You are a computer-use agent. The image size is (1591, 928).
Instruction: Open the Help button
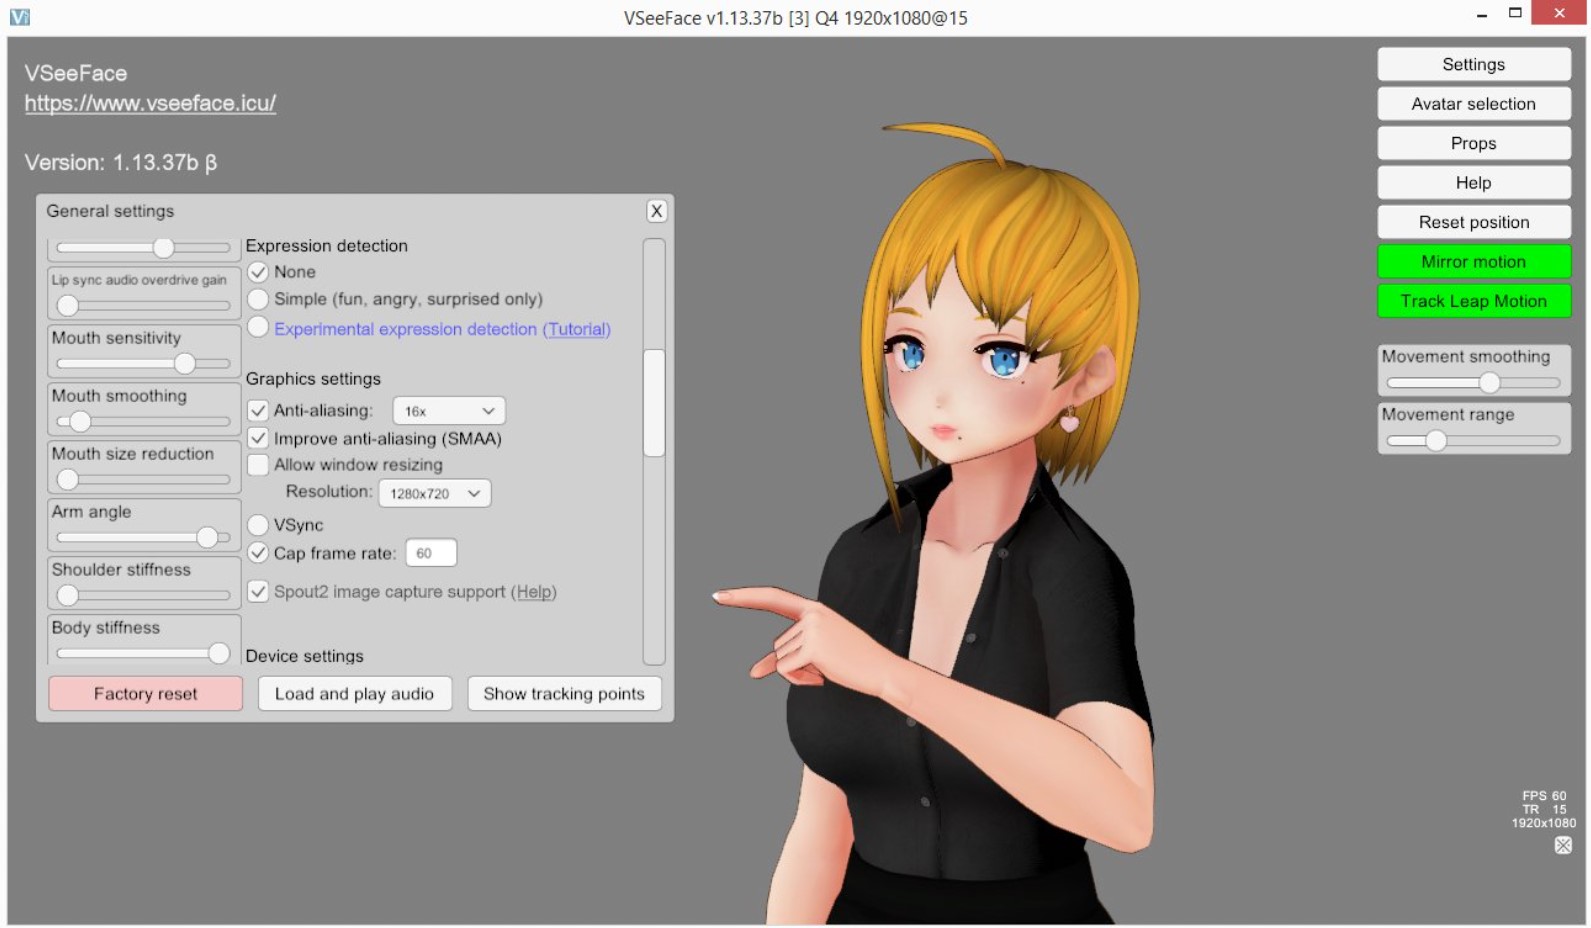pos(1473,183)
